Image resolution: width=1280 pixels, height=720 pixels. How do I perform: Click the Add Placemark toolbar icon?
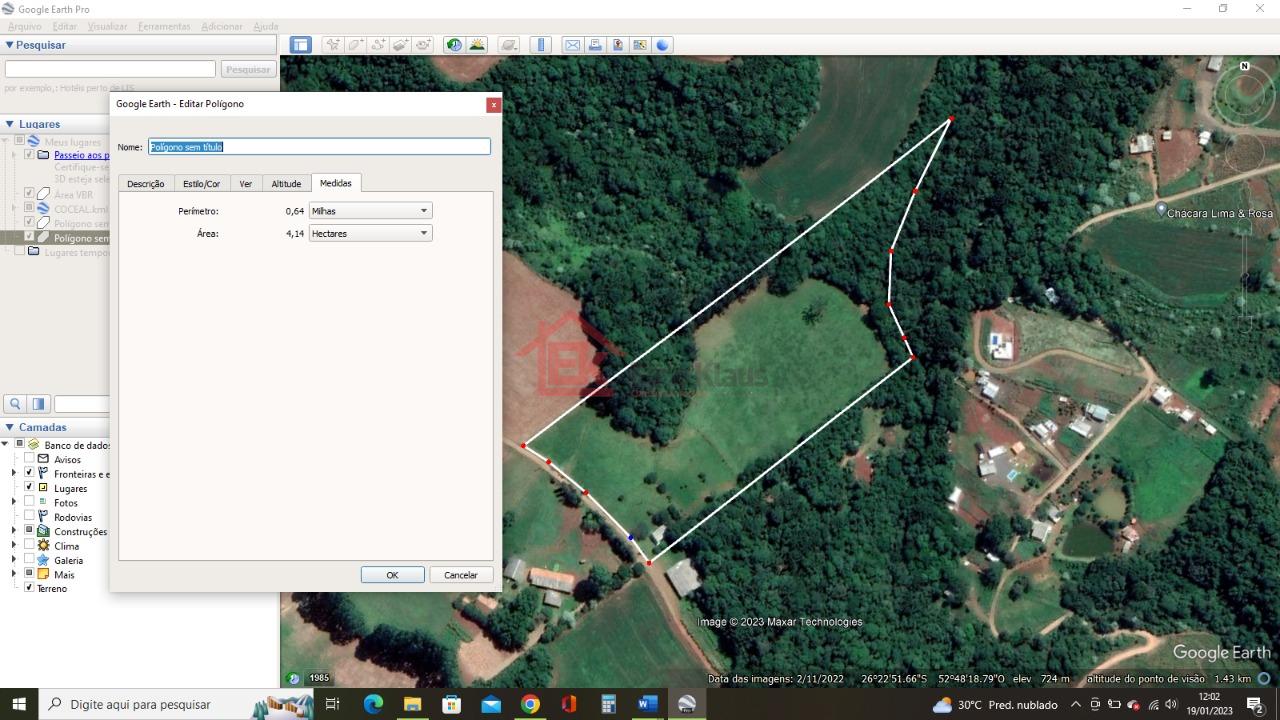(332, 45)
